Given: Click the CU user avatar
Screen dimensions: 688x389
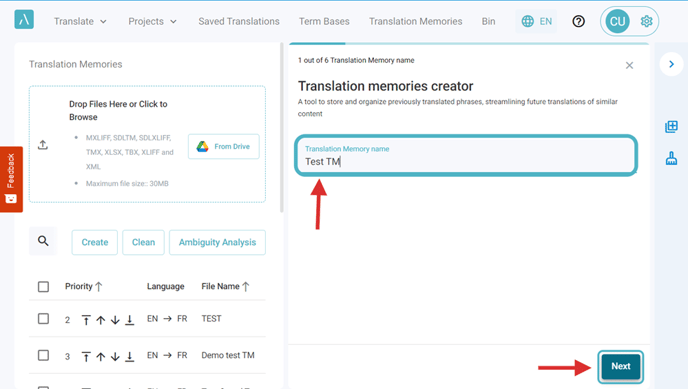Looking at the screenshot, I should (x=617, y=21).
